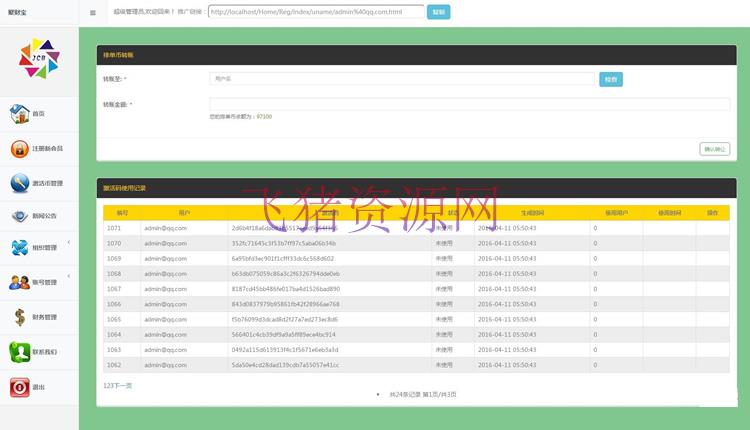Open 联系我们 green contact icon

19,352
